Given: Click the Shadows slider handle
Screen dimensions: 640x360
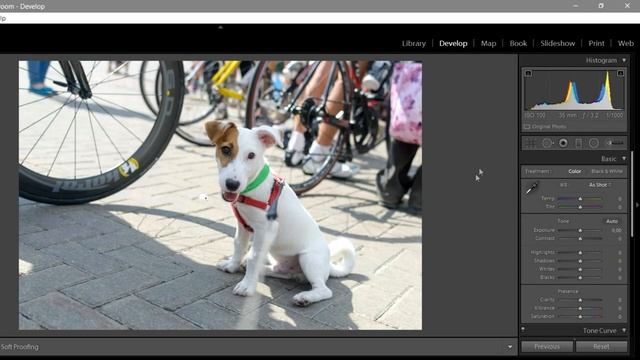Looking at the screenshot, I should click(x=580, y=261).
